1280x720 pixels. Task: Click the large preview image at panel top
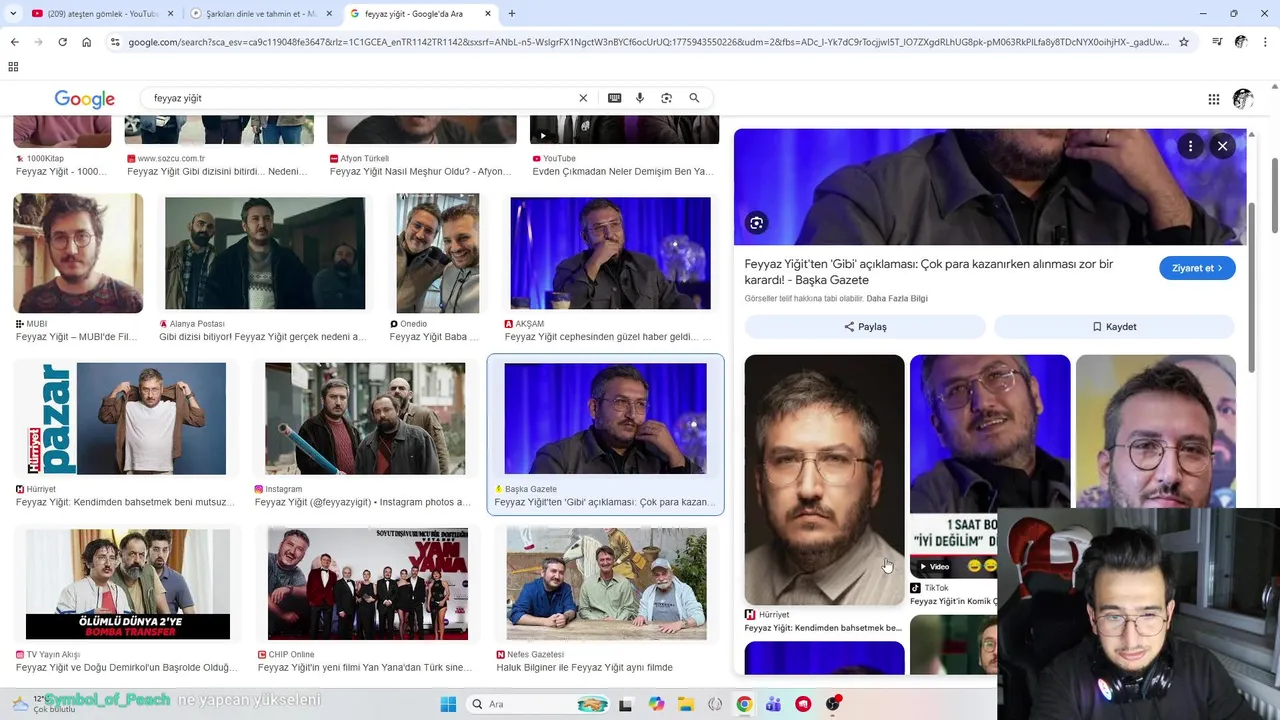(990, 186)
